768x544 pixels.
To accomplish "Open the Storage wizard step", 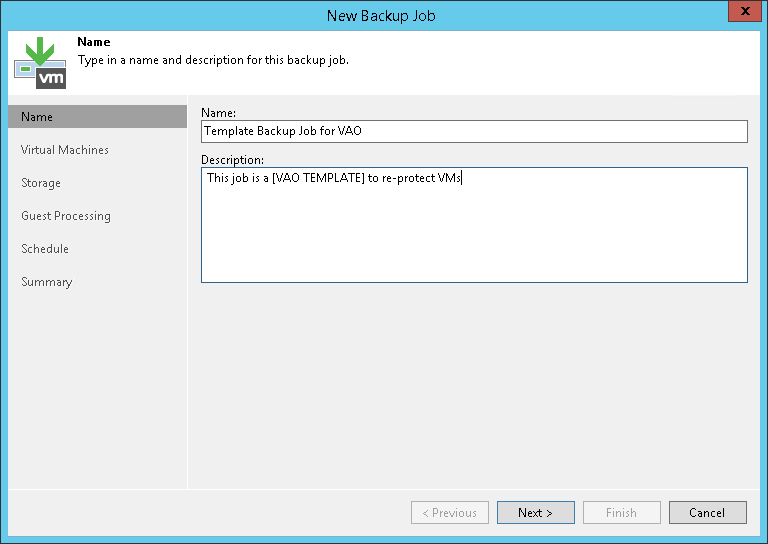I will [41, 183].
